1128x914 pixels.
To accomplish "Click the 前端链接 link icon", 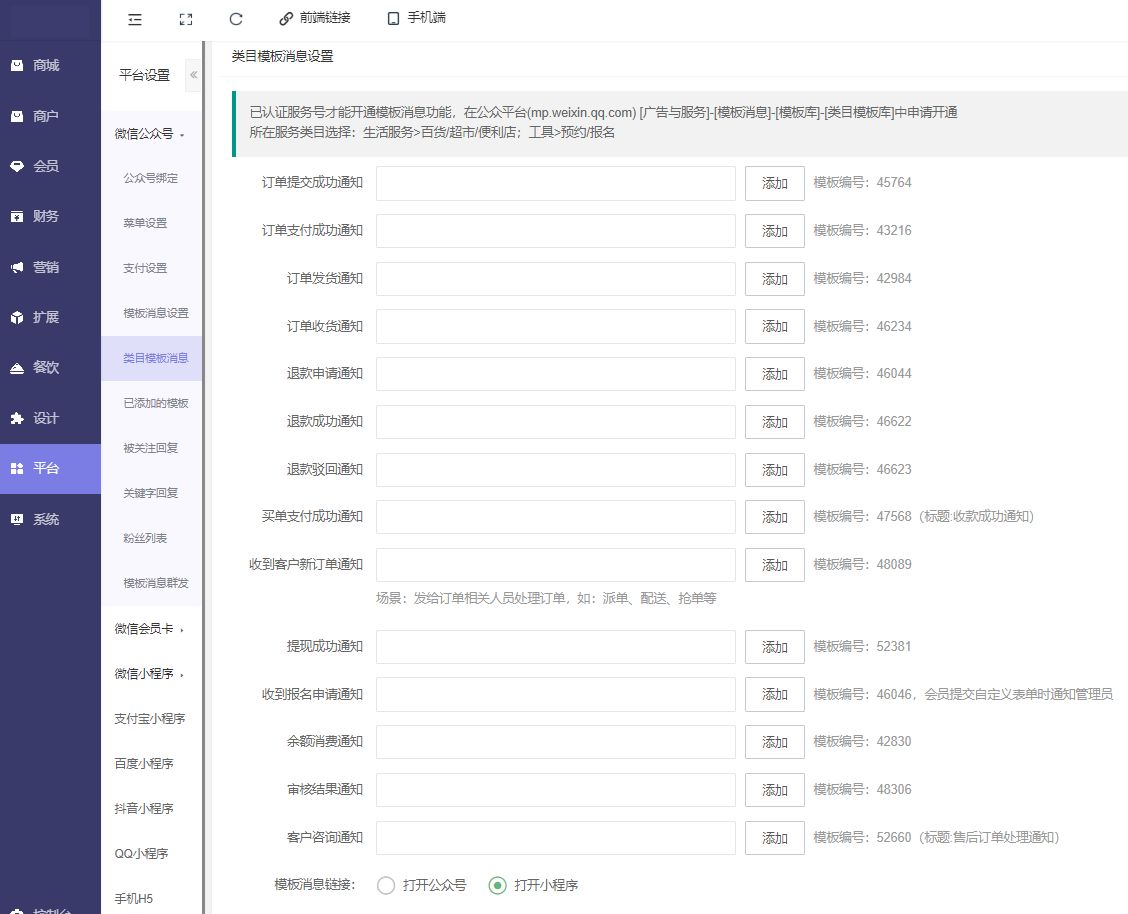I will click(x=287, y=18).
